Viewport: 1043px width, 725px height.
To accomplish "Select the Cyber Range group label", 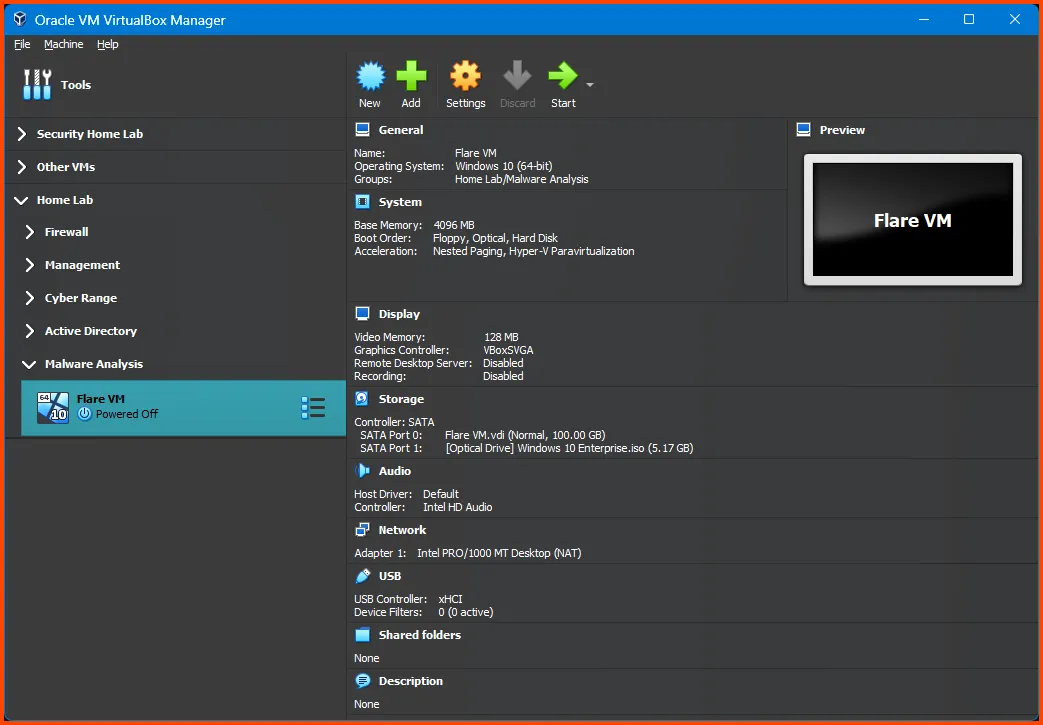I will coord(80,298).
